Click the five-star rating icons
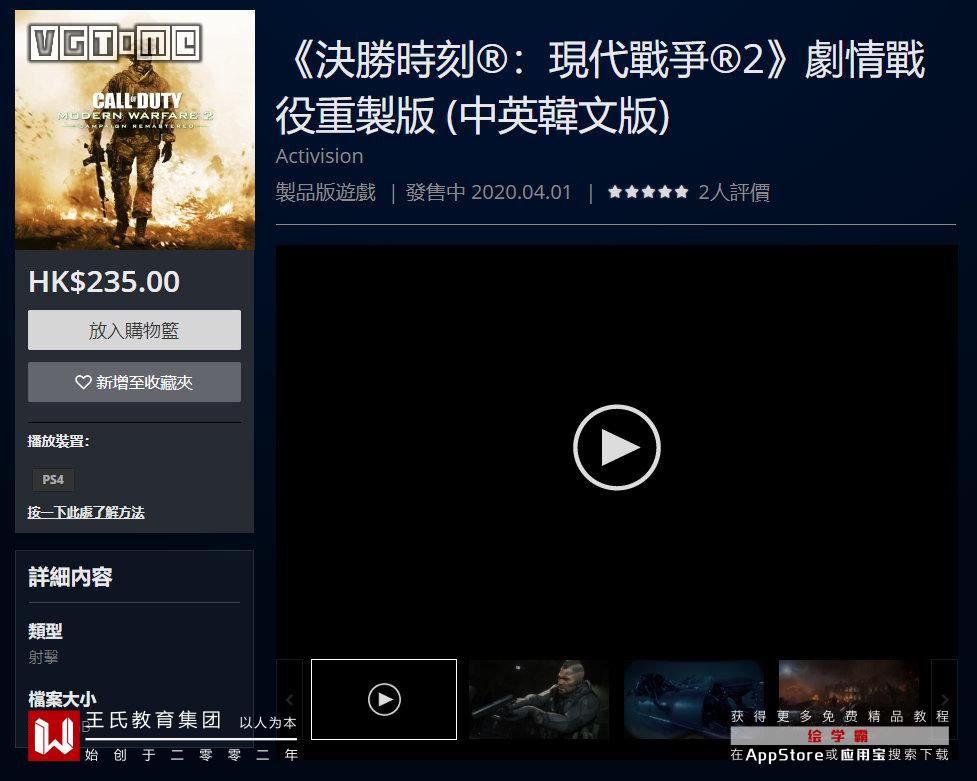This screenshot has height=781, width=977. [648, 192]
